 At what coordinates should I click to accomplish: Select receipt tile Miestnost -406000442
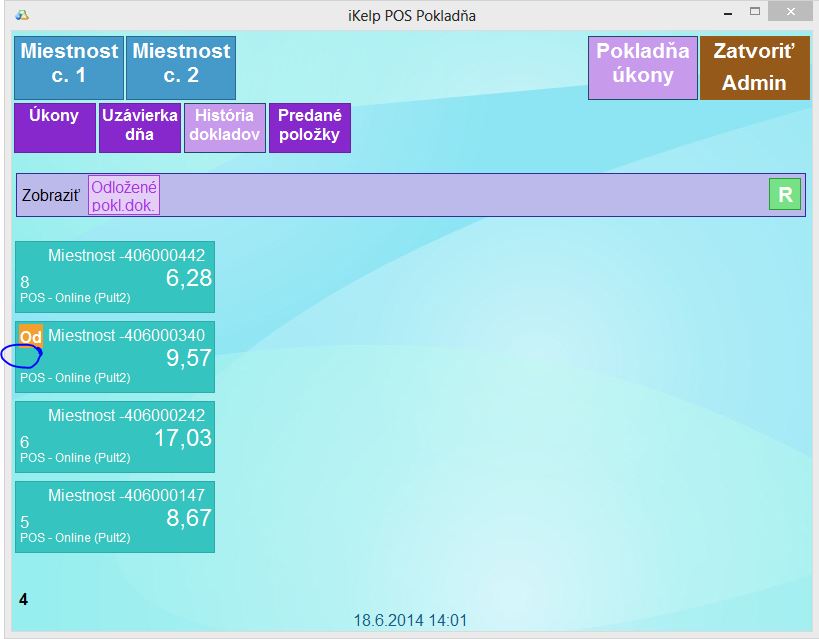click(115, 277)
